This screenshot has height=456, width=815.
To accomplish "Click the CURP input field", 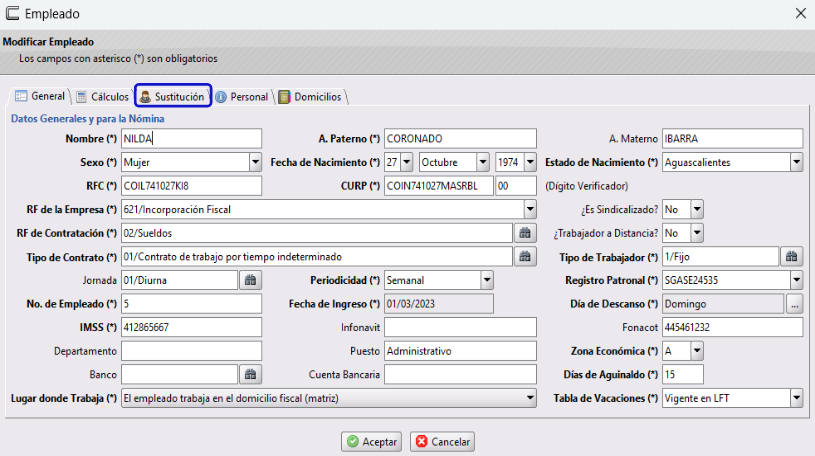I will point(439,186).
